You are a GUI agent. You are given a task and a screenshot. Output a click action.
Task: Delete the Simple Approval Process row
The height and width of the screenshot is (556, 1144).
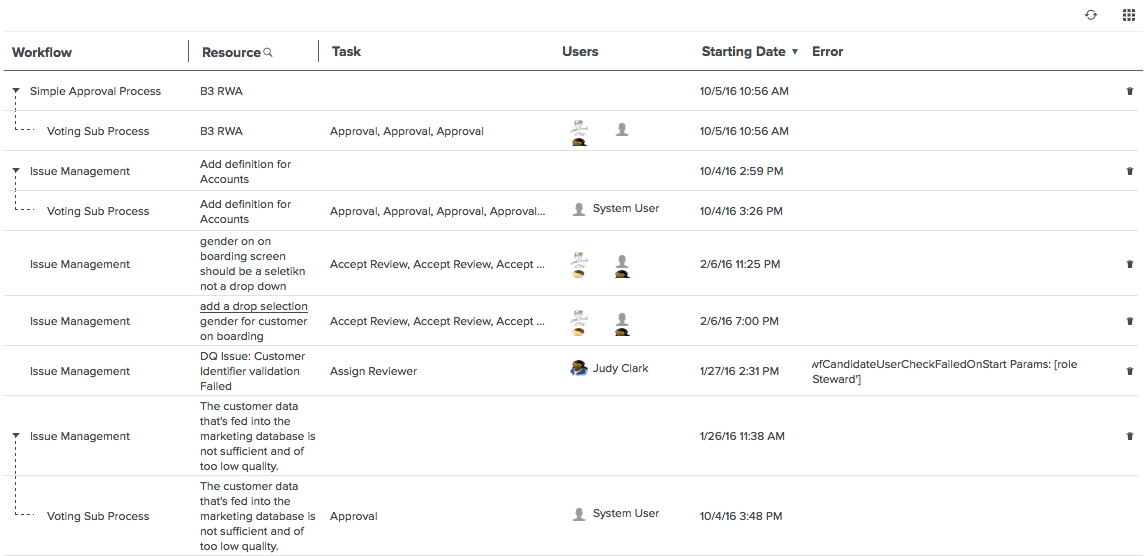click(1130, 91)
